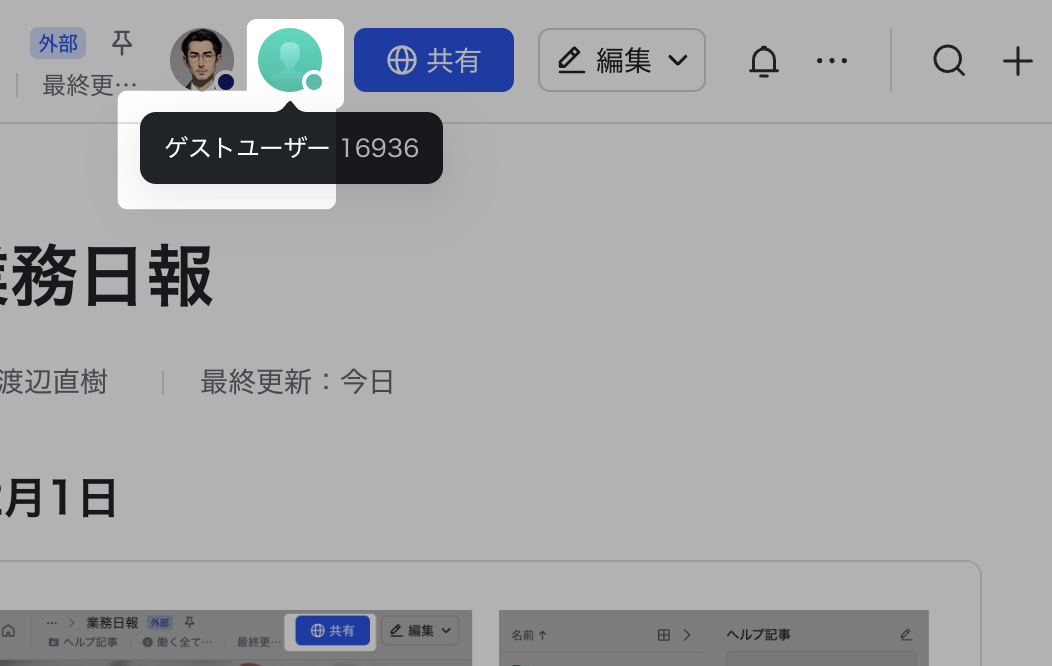Open the more options ellipsis in top toolbar

[831, 61]
